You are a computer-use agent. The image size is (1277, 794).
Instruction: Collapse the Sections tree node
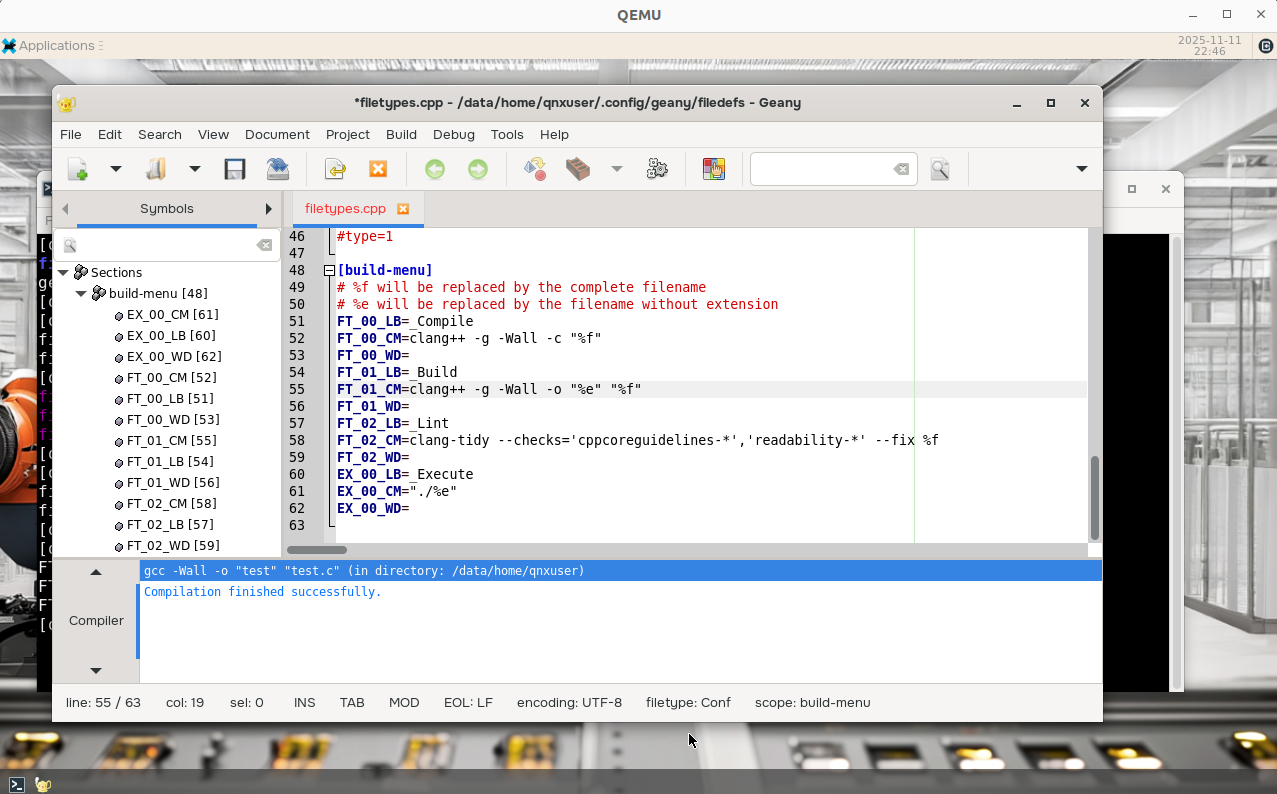point(63,272)
